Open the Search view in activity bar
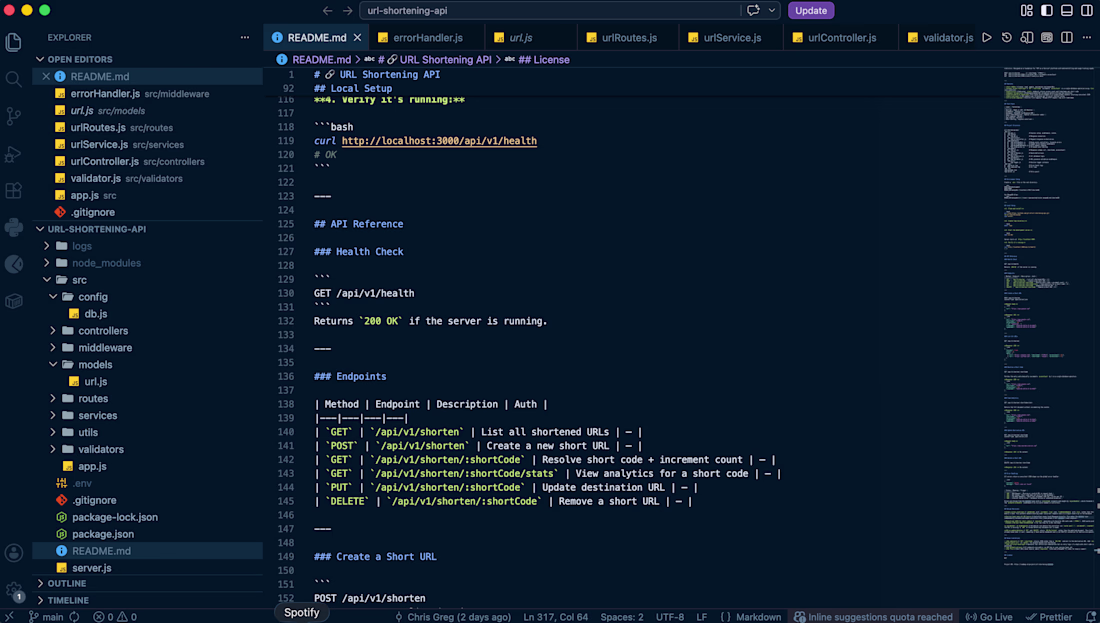The height and width of the screenshot is (623, 1100). point(13,79)
